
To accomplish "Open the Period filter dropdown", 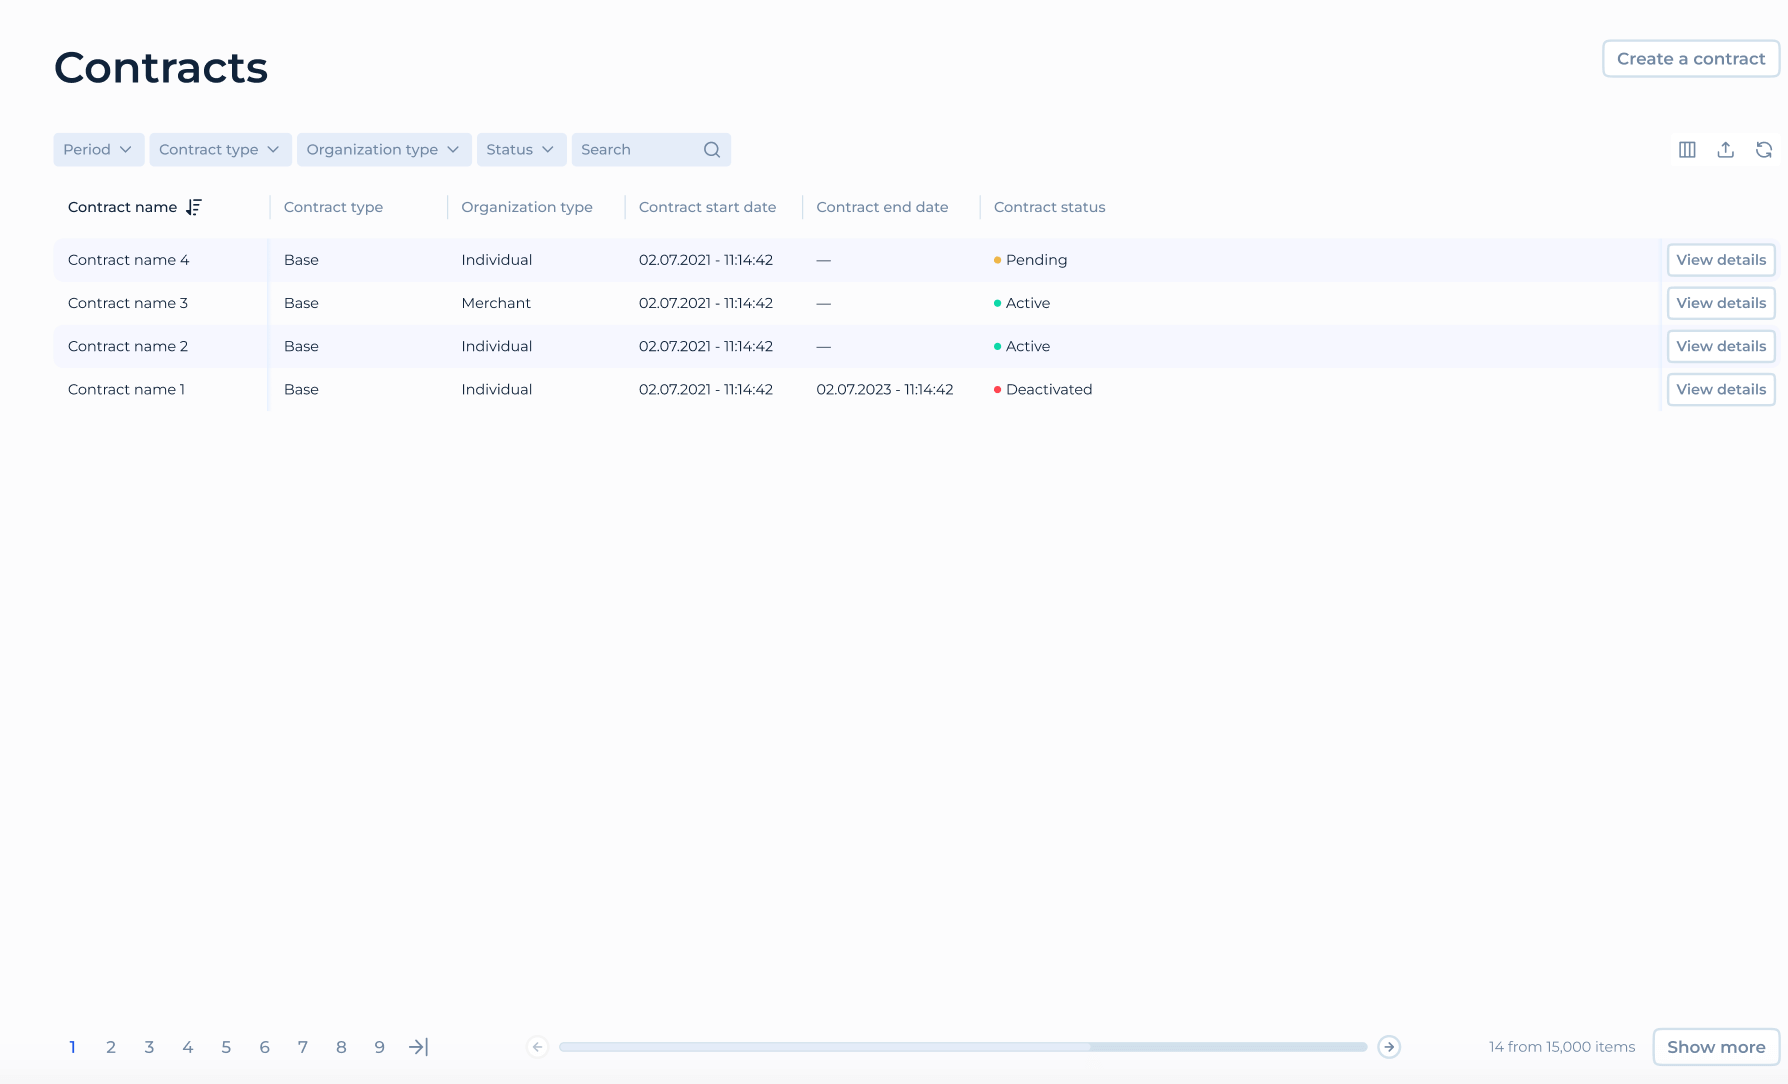I will coord(98,149).
